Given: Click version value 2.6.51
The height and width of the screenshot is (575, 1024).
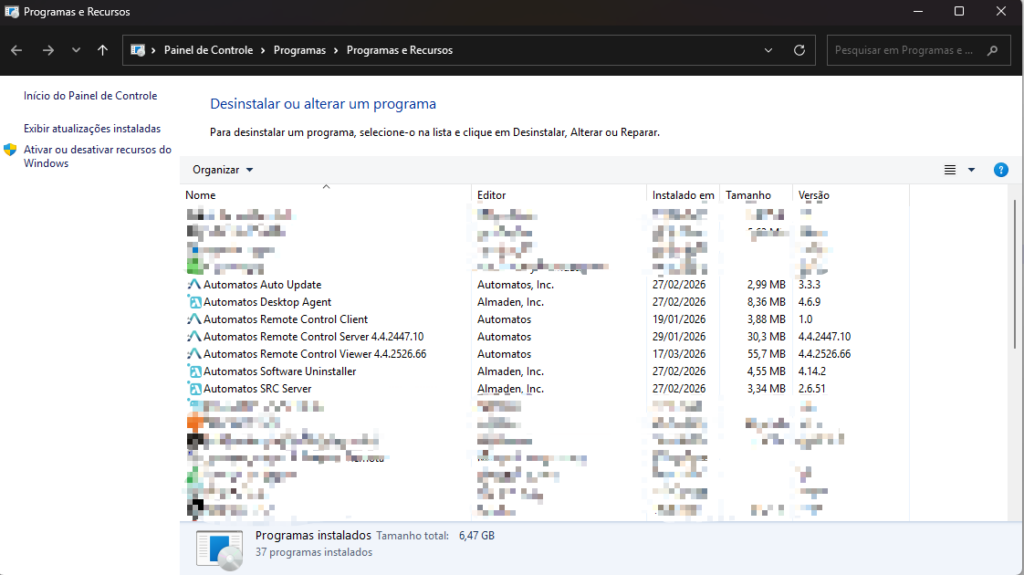Looking at the screenshot, I should [812, 389].
